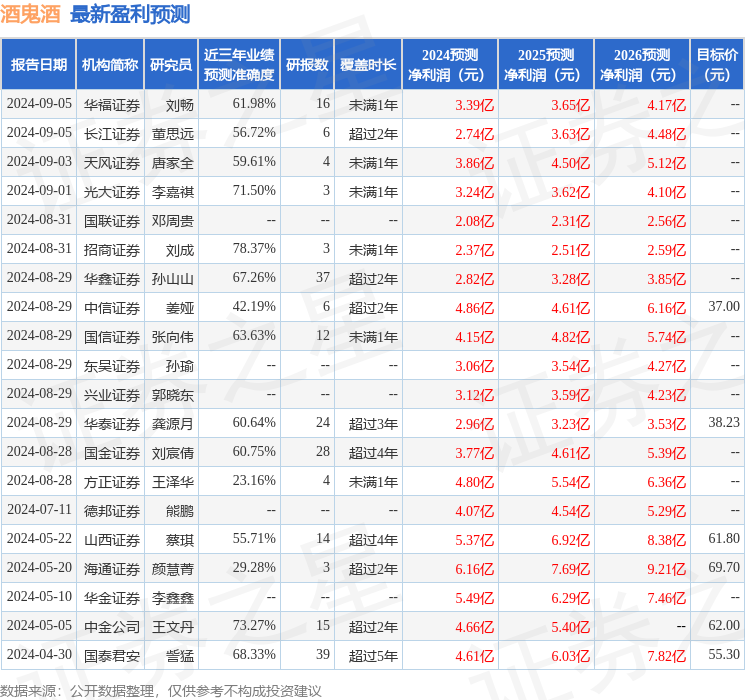This screenshot has height=700, width=745.
Task: Click the 中金公司 institution cell
Action: [112, 627]
